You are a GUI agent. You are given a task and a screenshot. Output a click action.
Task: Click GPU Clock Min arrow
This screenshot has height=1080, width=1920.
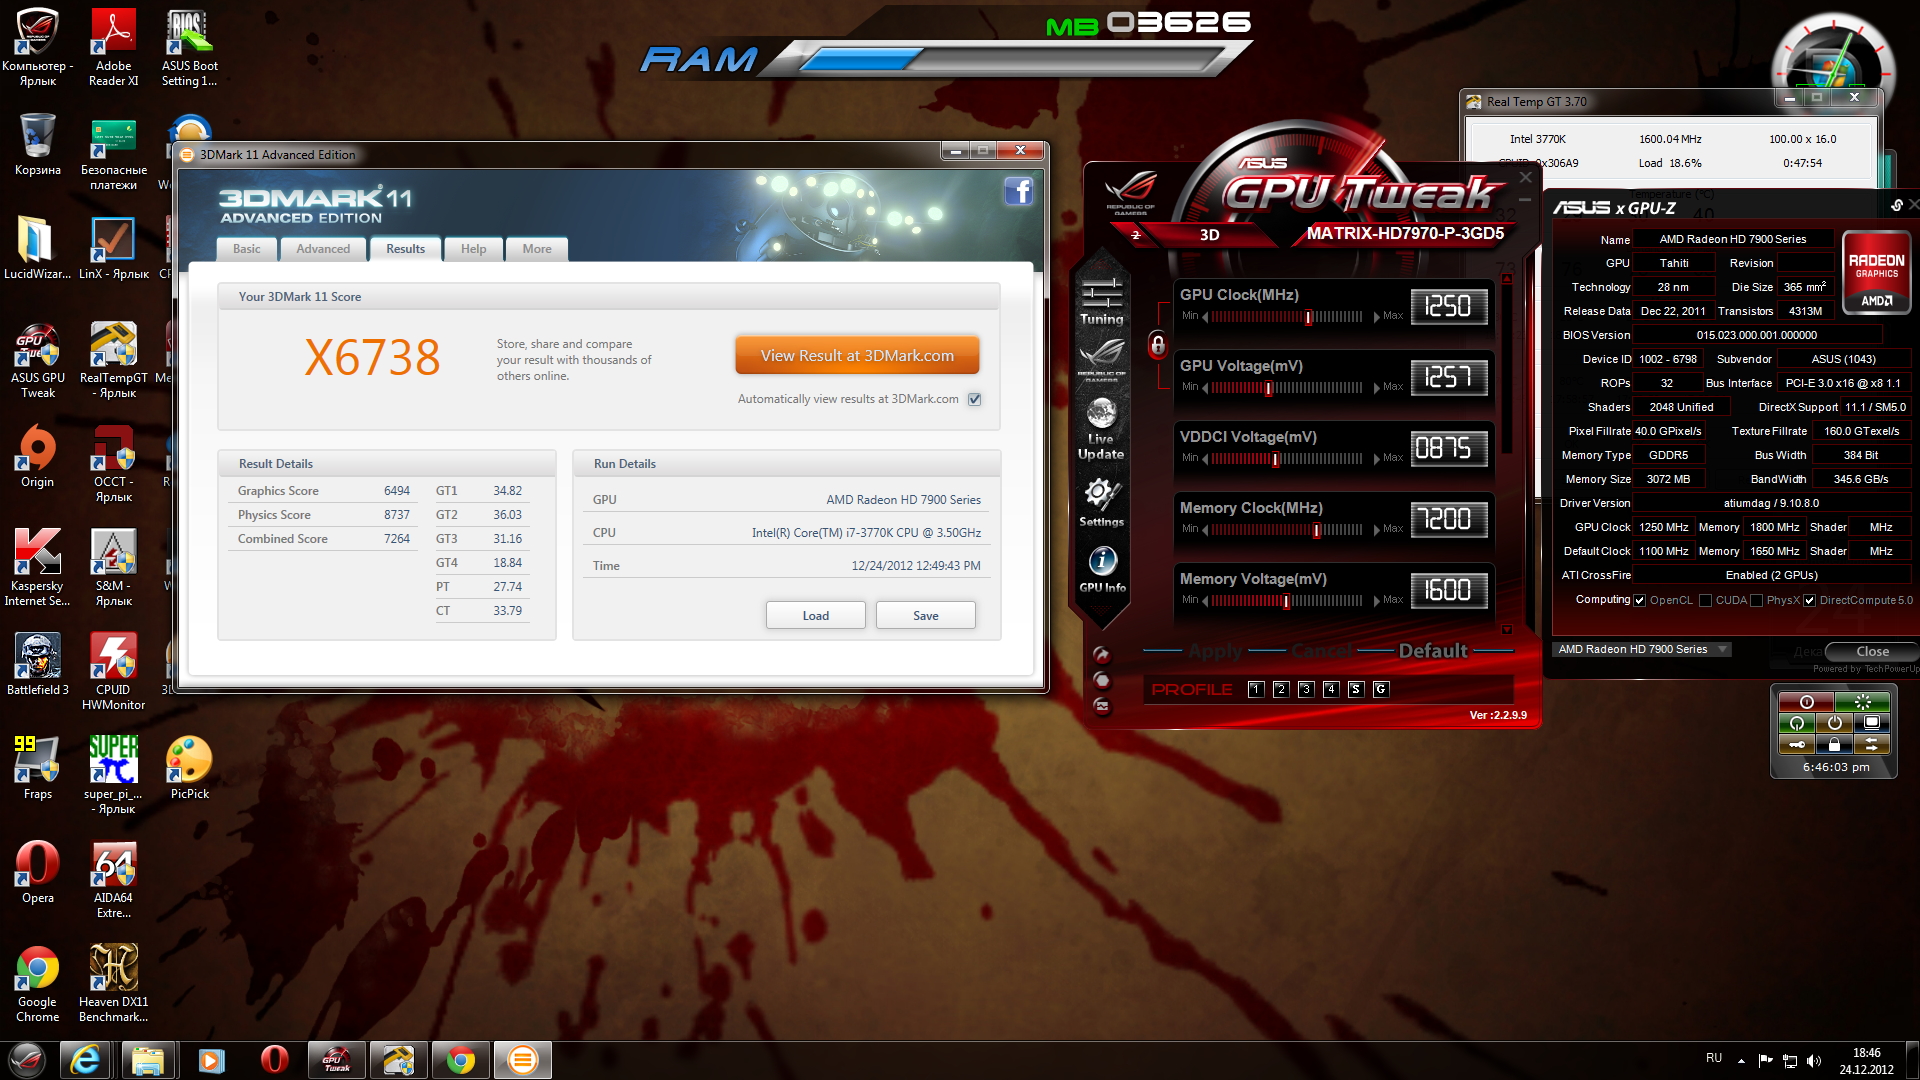(1205, 317)
